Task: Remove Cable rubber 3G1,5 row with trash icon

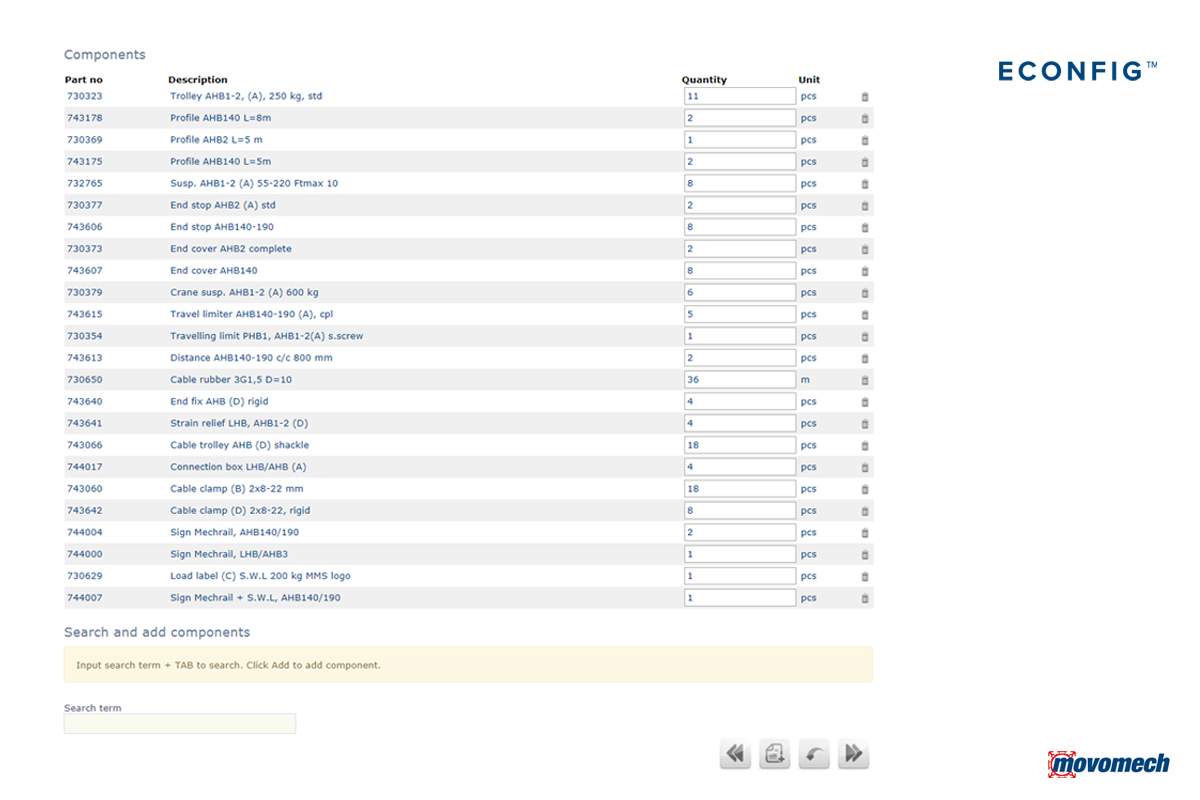Action: tap(865, 380)
